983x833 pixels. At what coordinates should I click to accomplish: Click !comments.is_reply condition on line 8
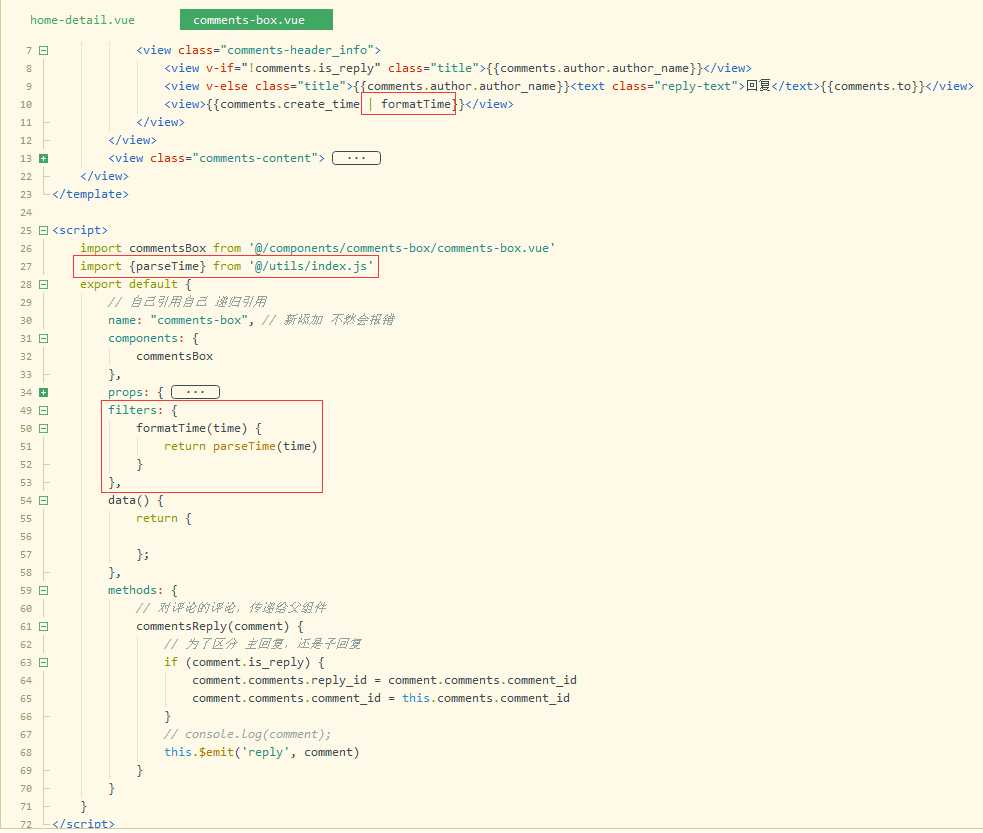(314, 68)
